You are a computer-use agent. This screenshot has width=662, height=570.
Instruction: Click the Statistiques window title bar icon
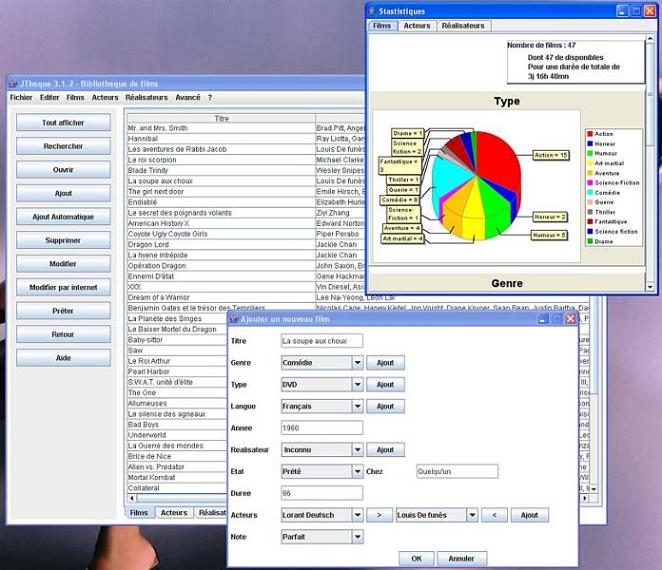click(372, 11)
